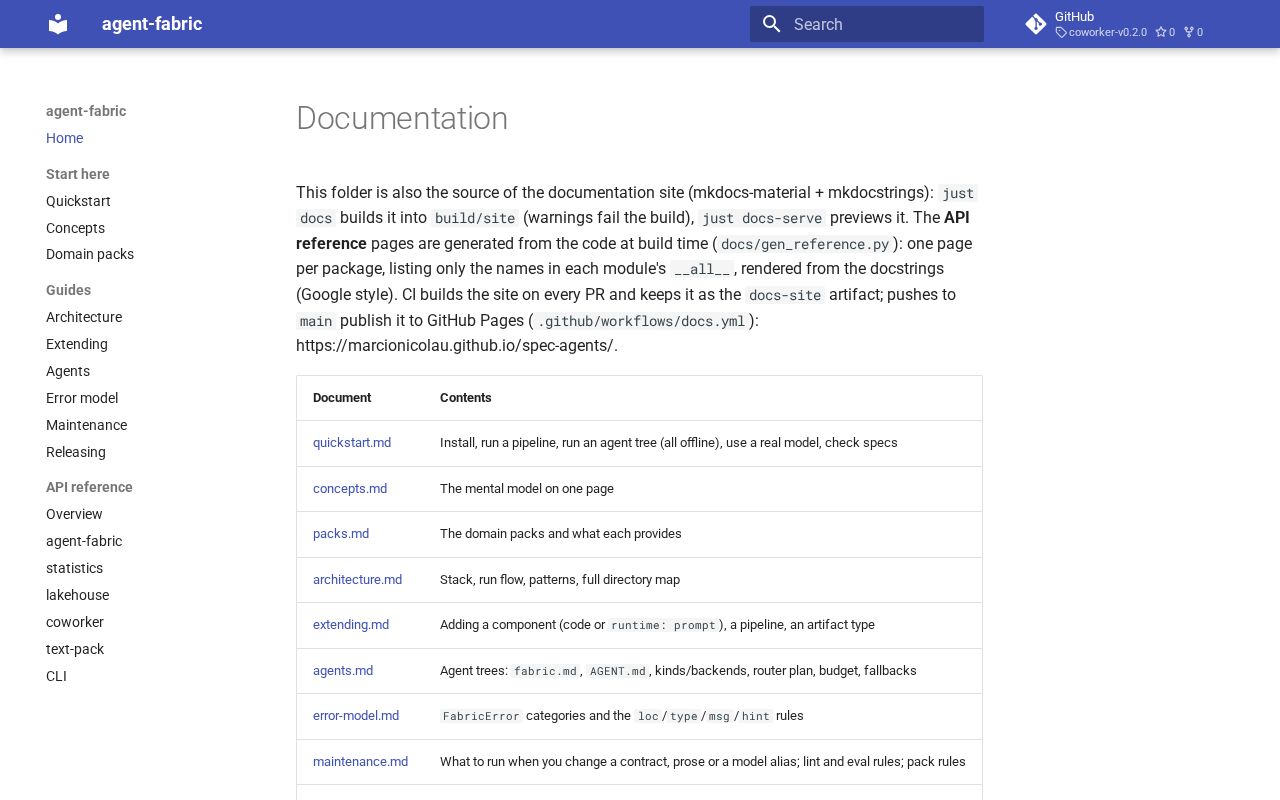1280x800 pixels.
Task: Click the search magnifier icon
Action: pos(771,24)
